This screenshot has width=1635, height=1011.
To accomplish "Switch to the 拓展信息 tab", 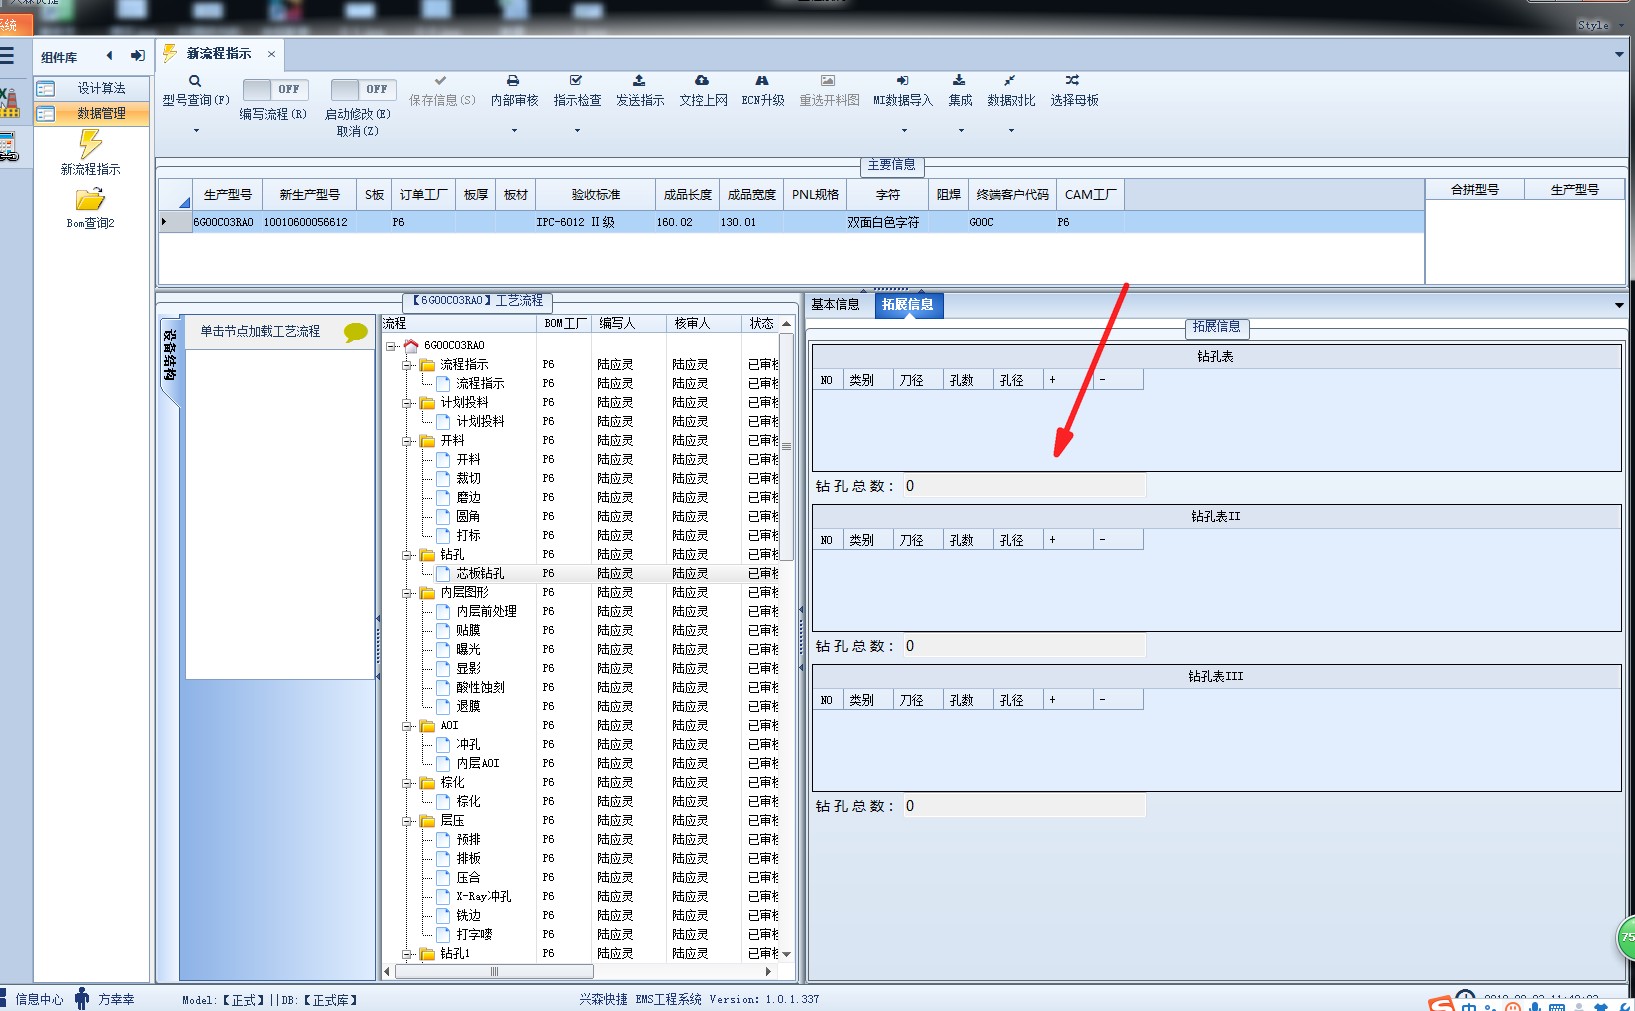I will 908,305.
